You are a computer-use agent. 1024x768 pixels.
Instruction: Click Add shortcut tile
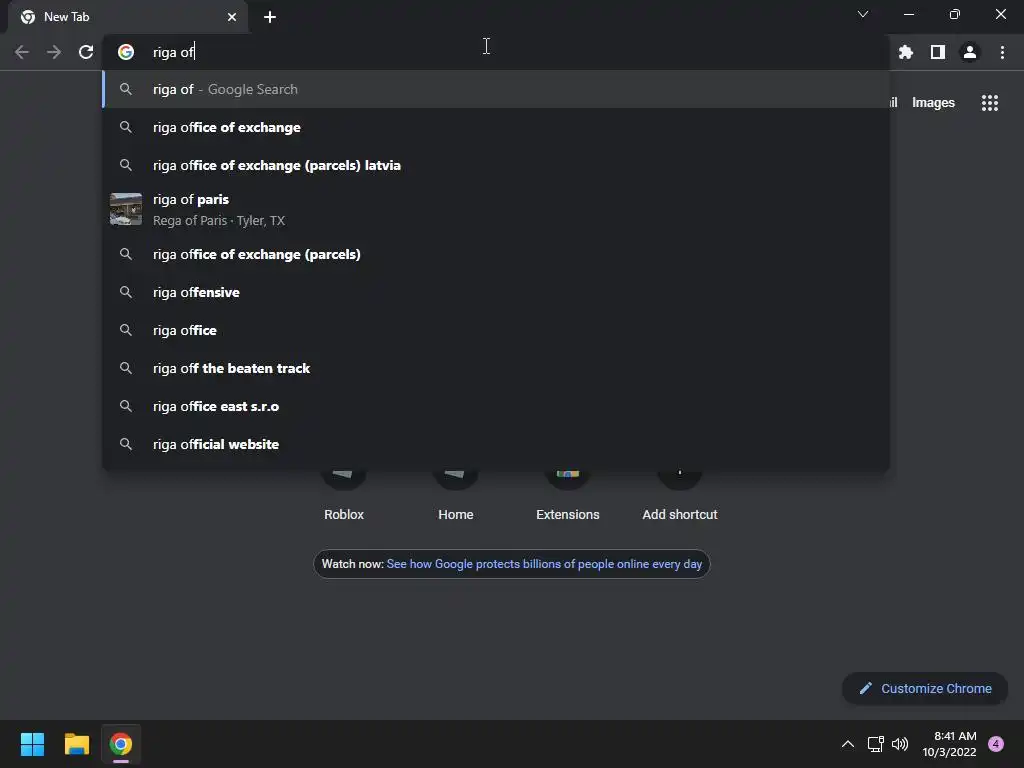pos(679,494)
